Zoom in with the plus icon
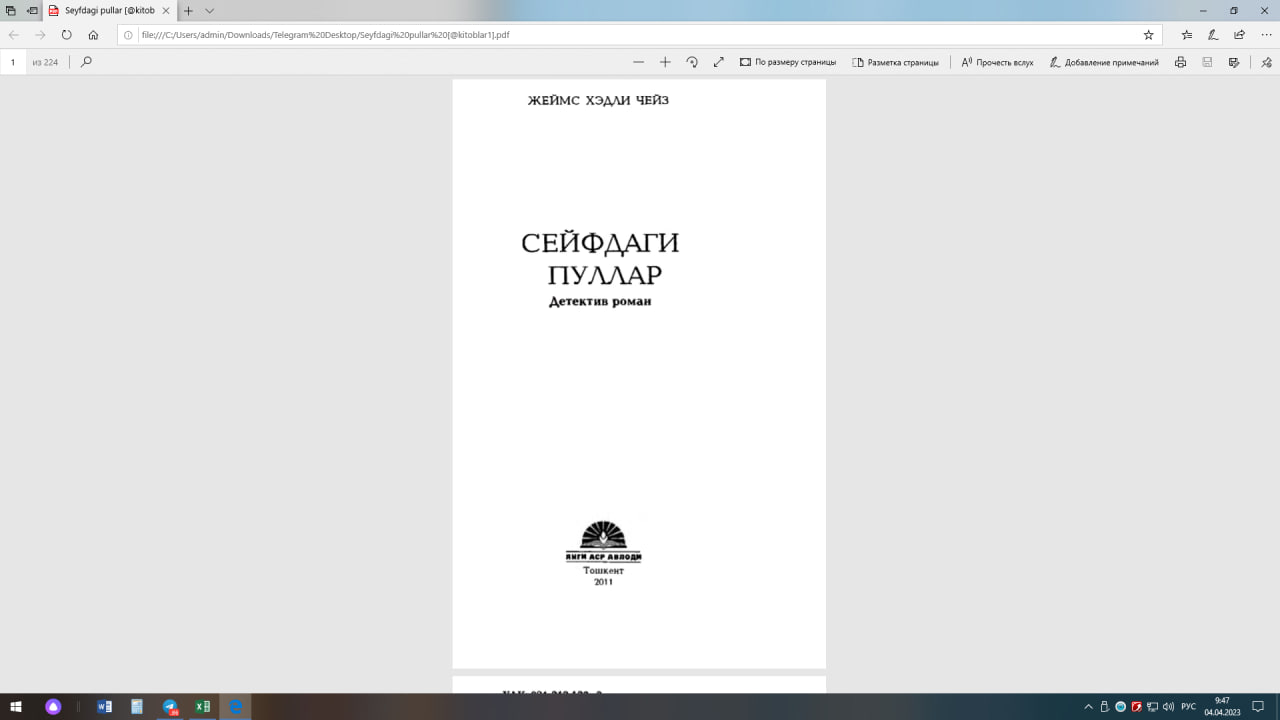Viewport: 1280px width, 720px height. coord(665,62)
